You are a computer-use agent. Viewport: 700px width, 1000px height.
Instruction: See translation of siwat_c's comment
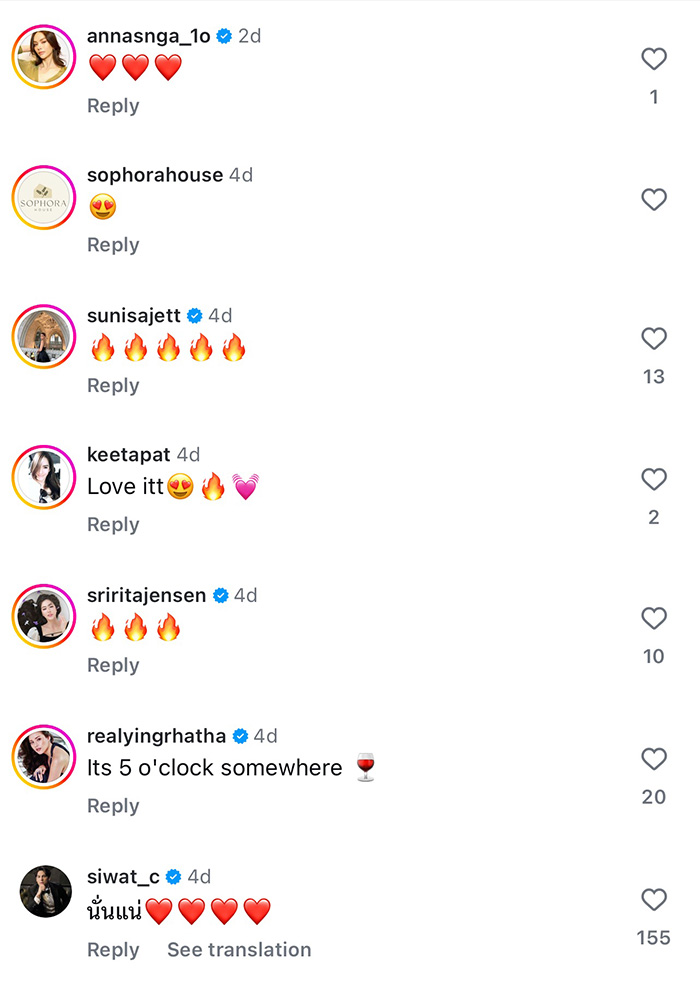239,950
